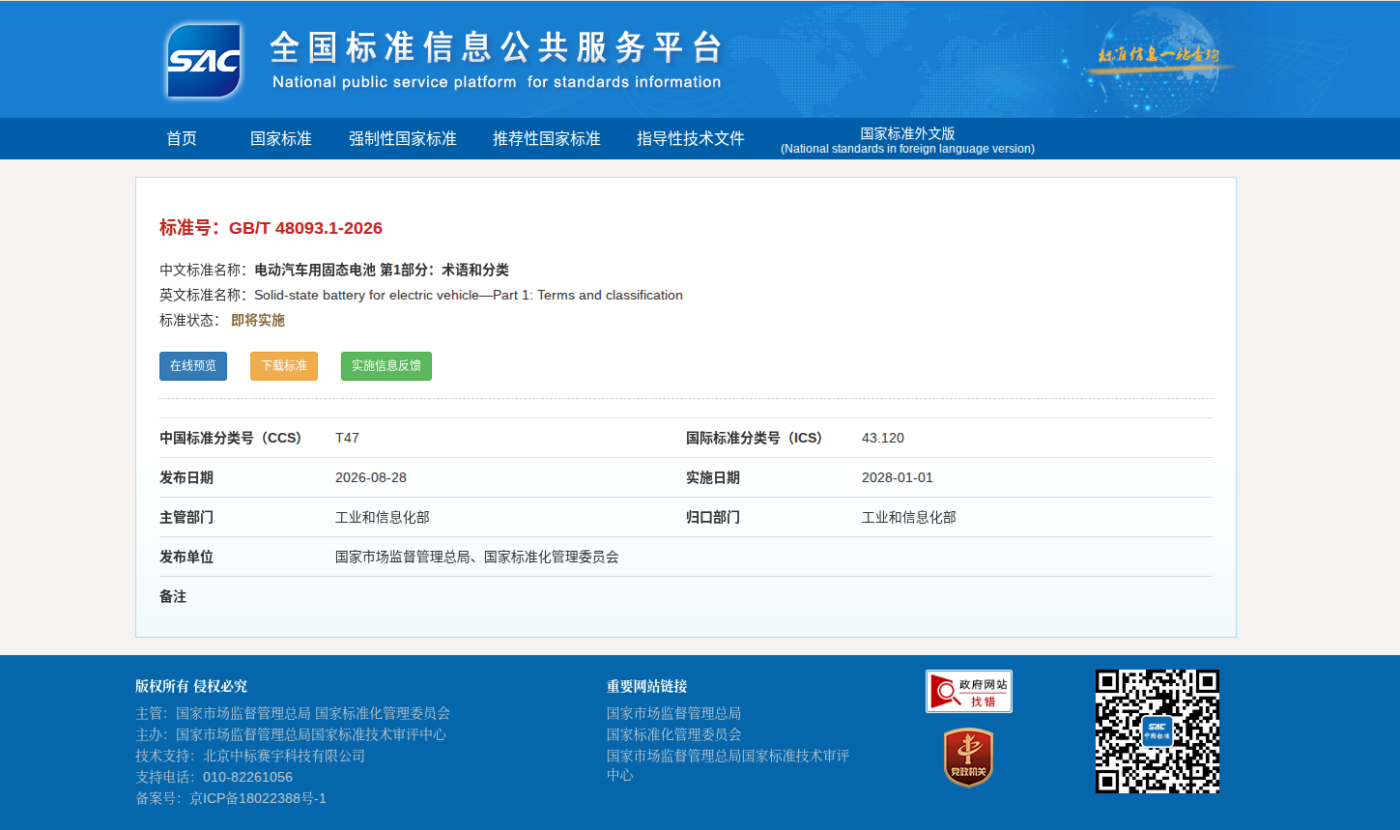Image resolution: width=1400 pixels, height=830 pixels.
Task: Open the 首页 home menu item
Action: (x=182, y=139)
